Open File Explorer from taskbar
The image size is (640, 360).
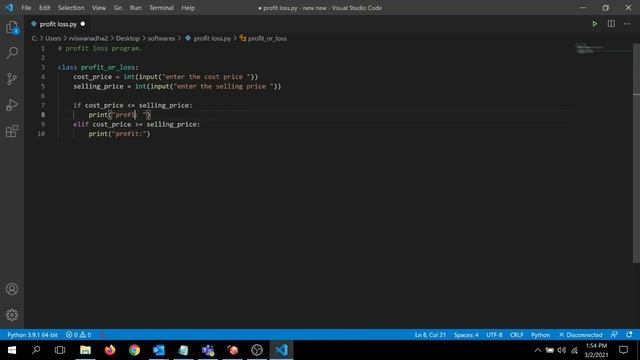[x=85, y=350]
